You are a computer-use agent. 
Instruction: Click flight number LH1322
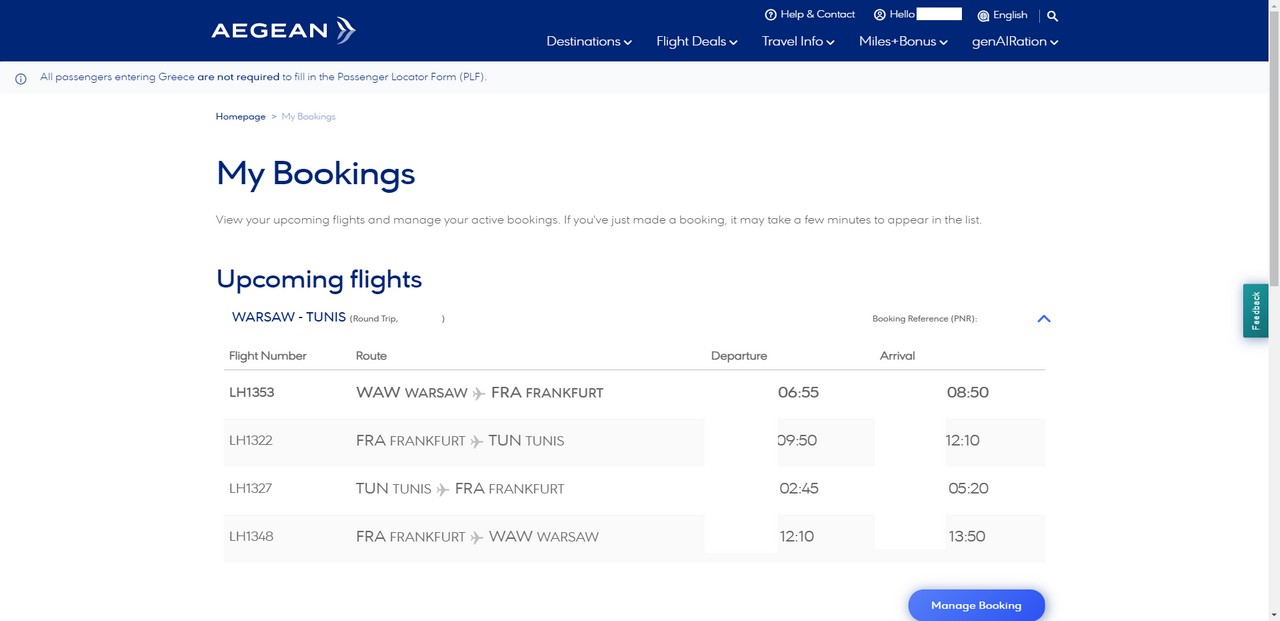(x=251, y=441)
